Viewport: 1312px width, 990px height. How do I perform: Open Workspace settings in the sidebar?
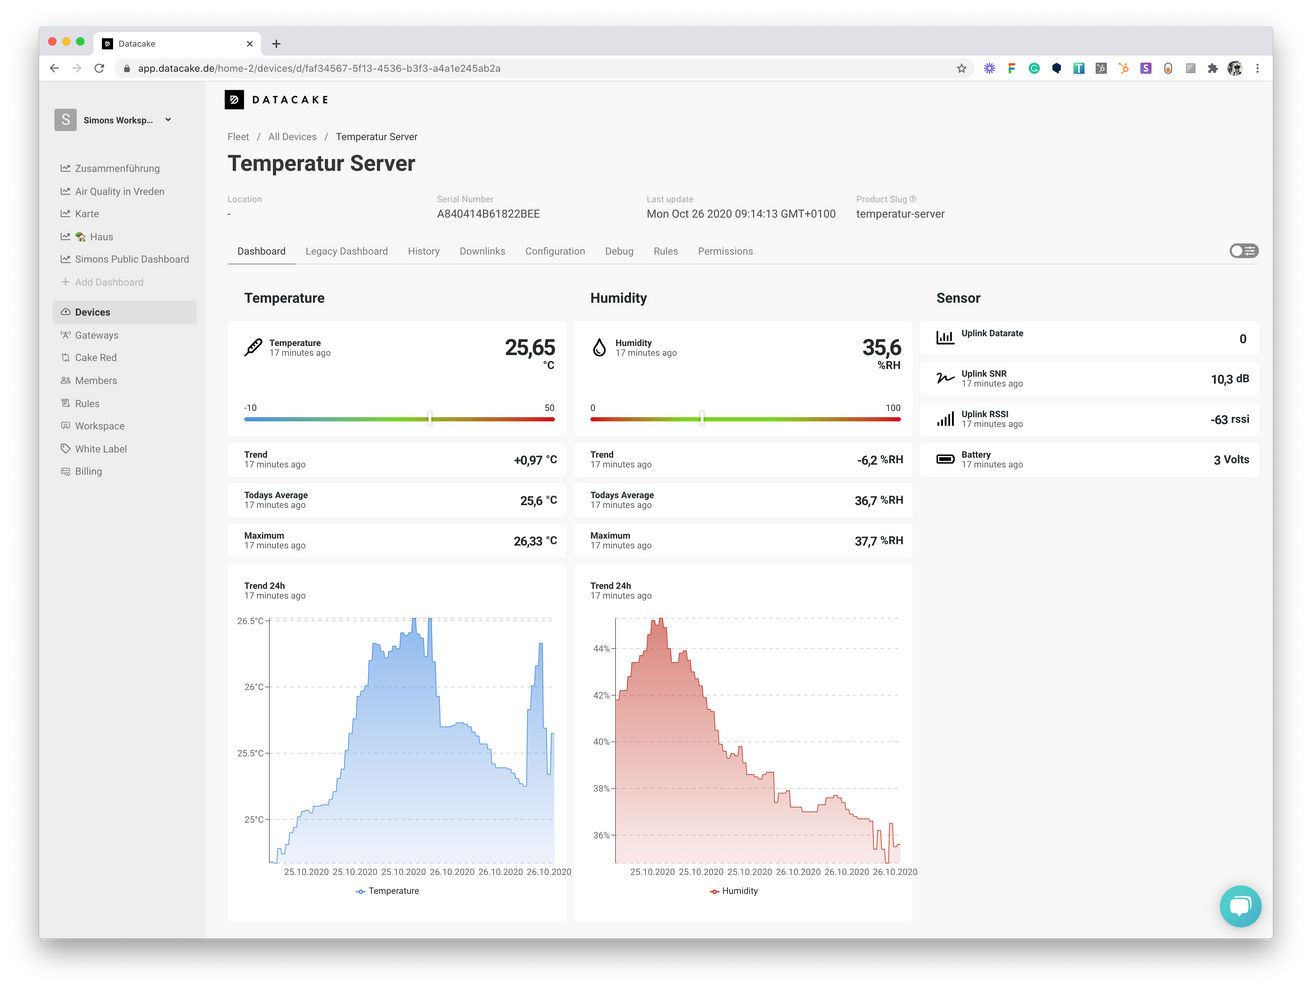coord(65,425)
